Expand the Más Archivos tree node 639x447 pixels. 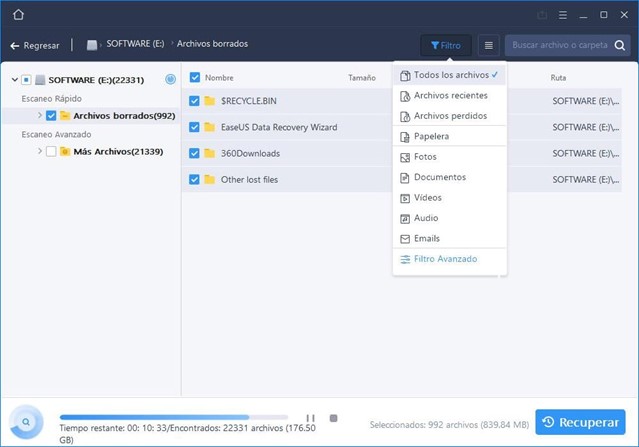(x=39, y=151)
